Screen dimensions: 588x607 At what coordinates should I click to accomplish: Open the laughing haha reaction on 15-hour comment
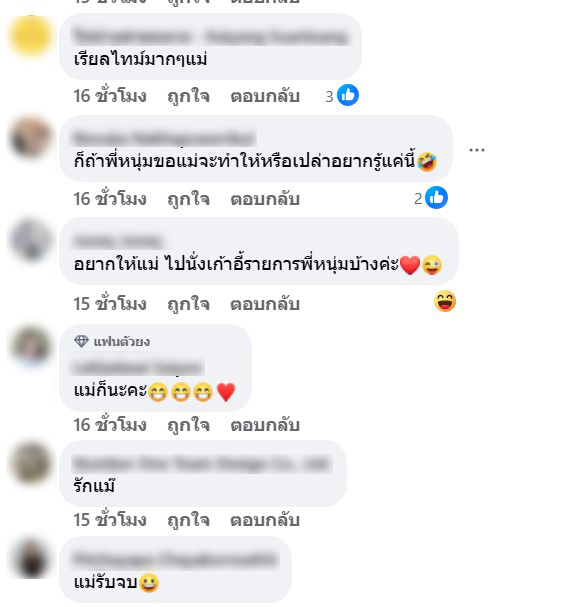coord(445,301)
